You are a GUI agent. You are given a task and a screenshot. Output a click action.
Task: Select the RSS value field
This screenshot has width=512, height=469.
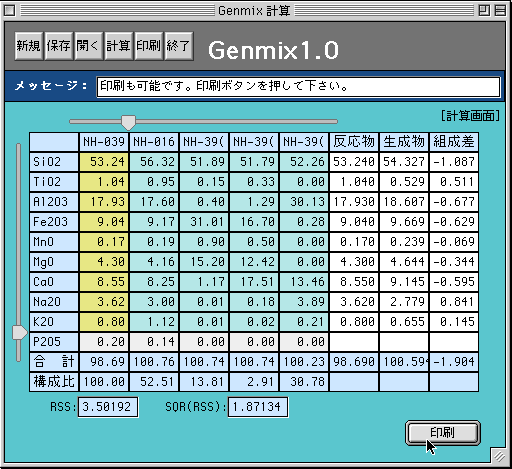click(x=108, y=407)
